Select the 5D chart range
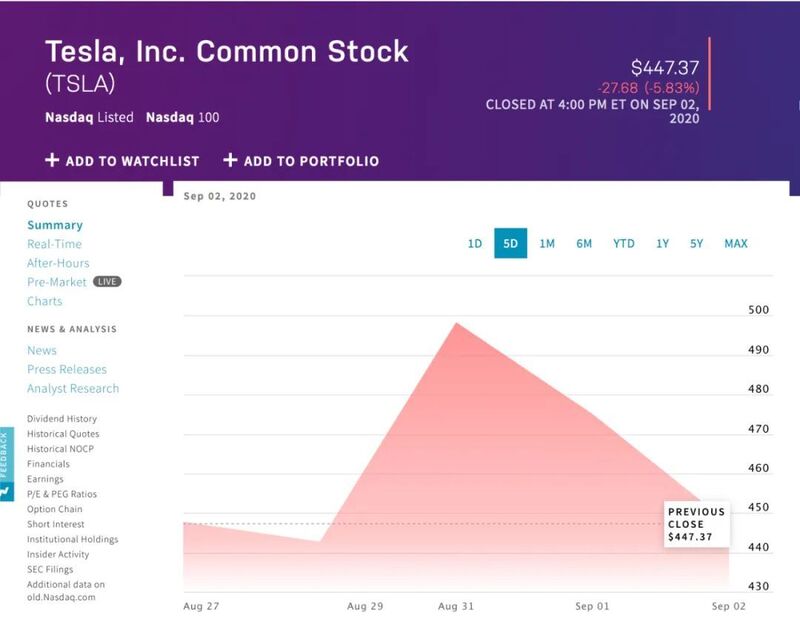 pos(511,243)
